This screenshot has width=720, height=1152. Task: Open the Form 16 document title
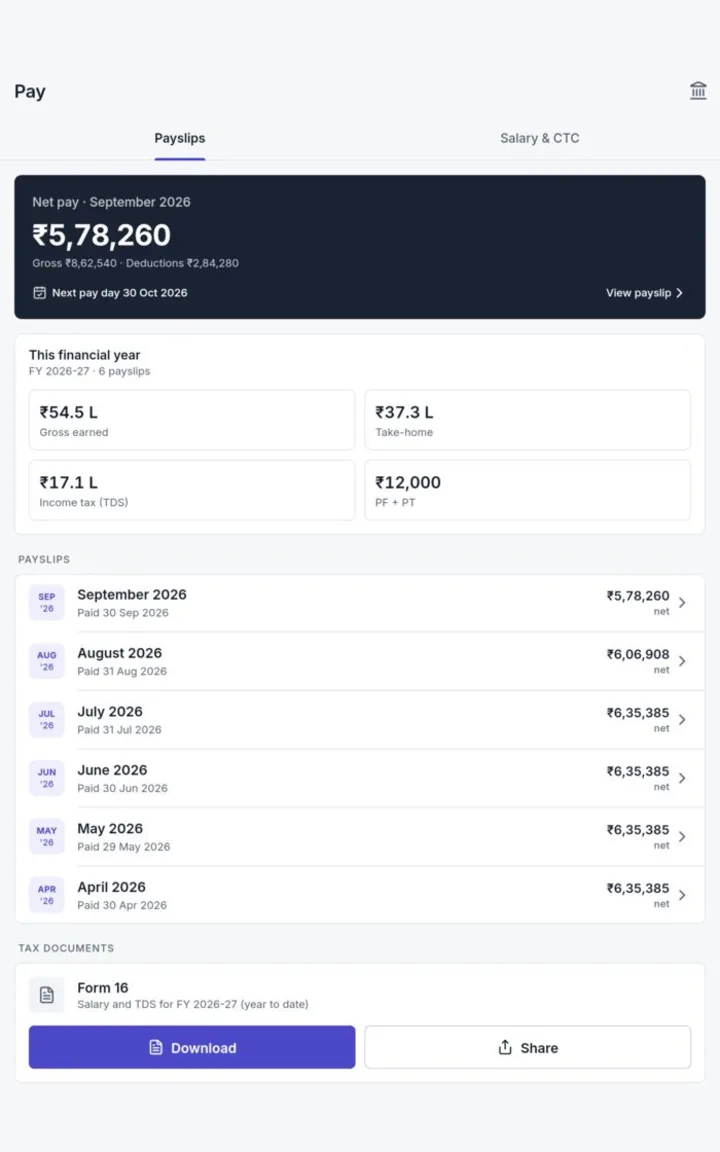click(103, 987)
